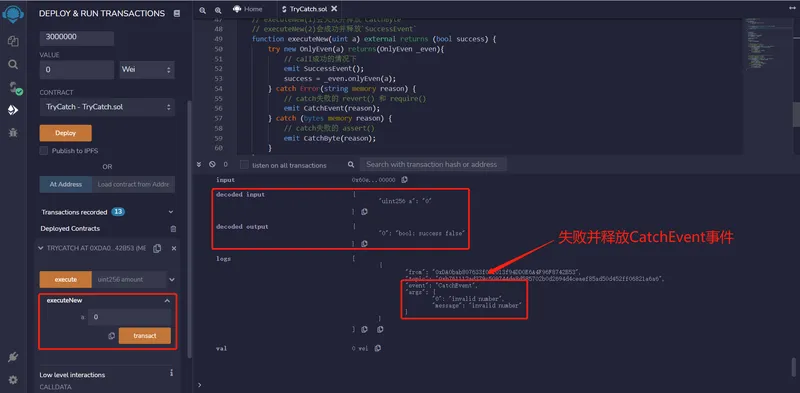The height and width of the screenshot is (393, 800).
Task: Click Search with transaction hash or address field
Action: click(x=433, y=164)
